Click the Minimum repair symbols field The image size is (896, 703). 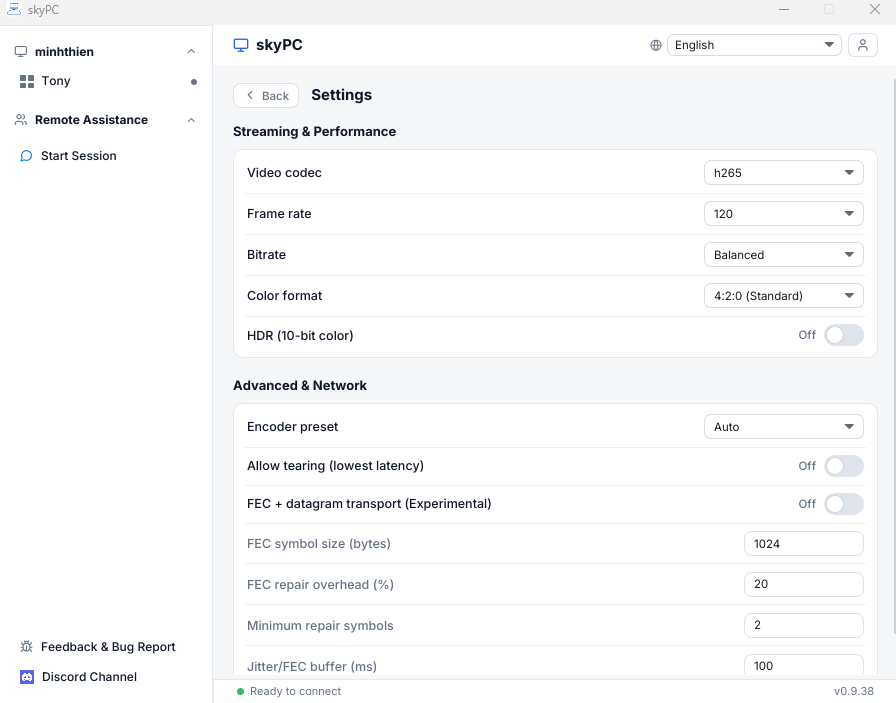[x=803, y=625]
